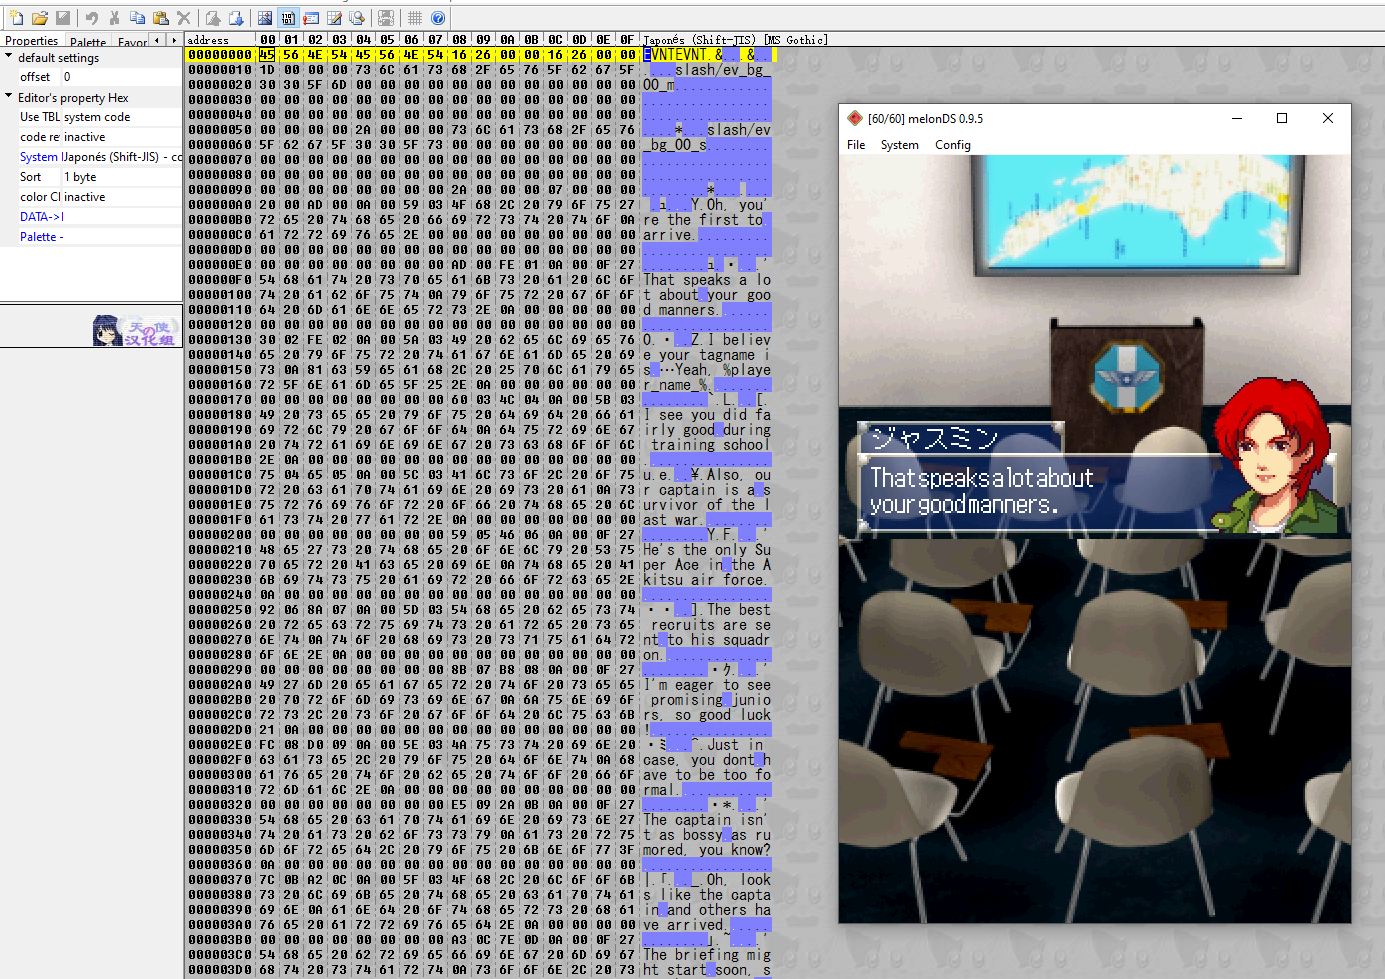The width and height of the screenshot is (1385, 979).
Task: Click the offset value field showing 0
Action: tap(122, 77)
